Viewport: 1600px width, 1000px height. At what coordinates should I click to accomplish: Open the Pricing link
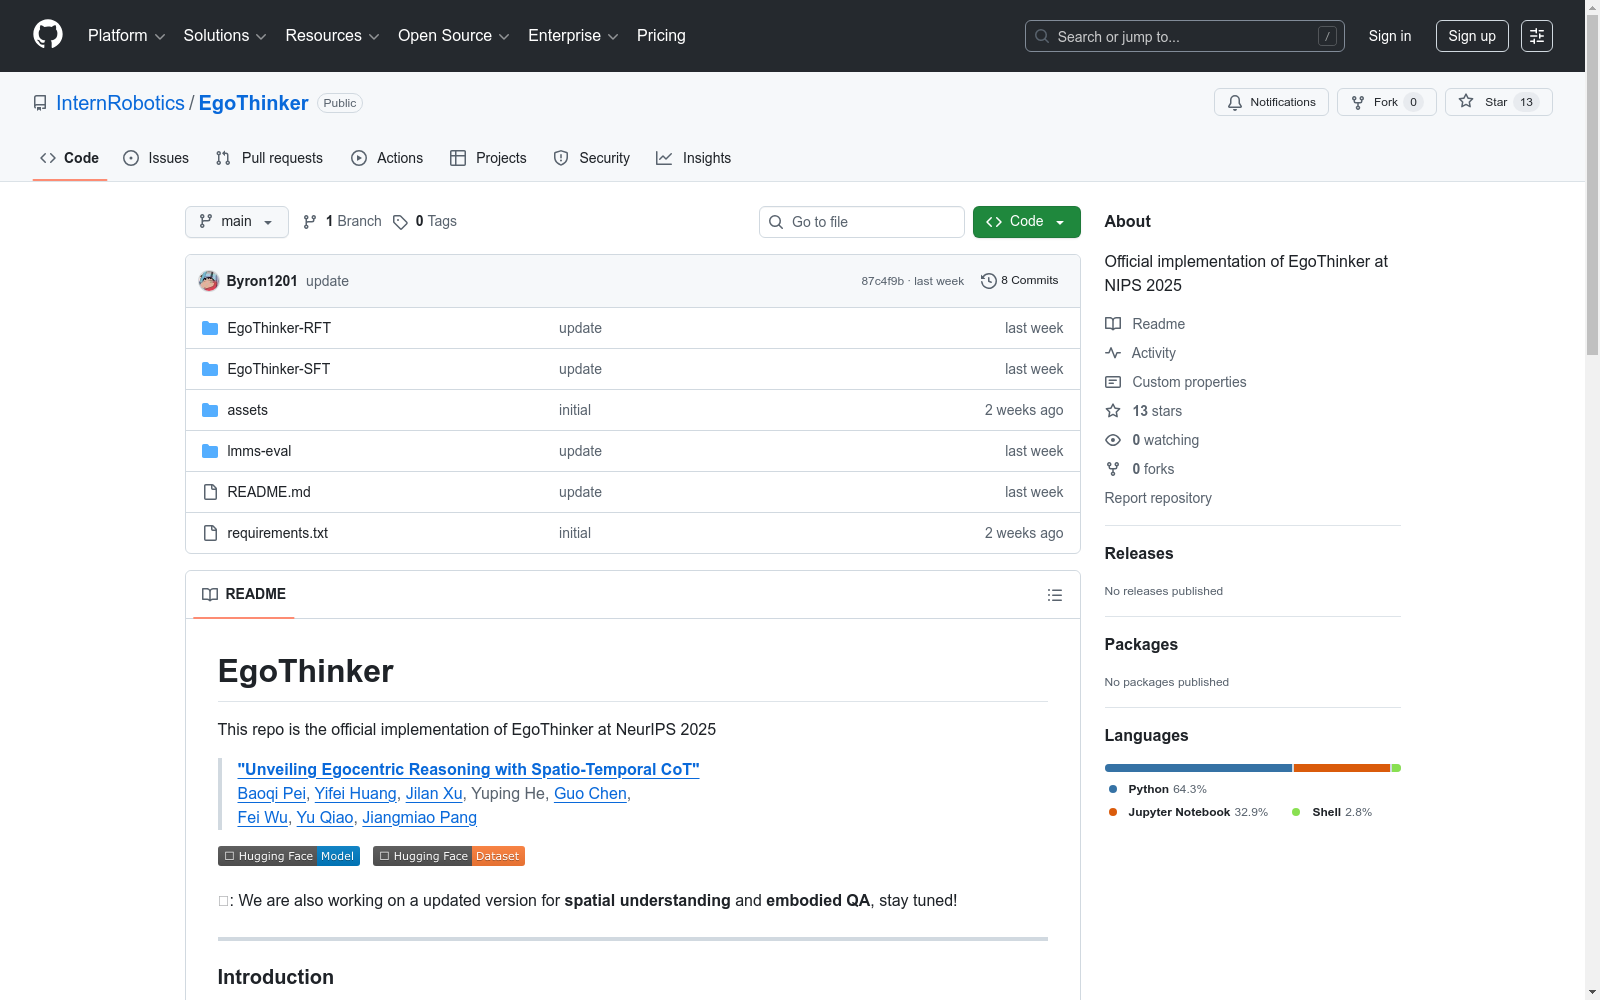pos(661,36)
